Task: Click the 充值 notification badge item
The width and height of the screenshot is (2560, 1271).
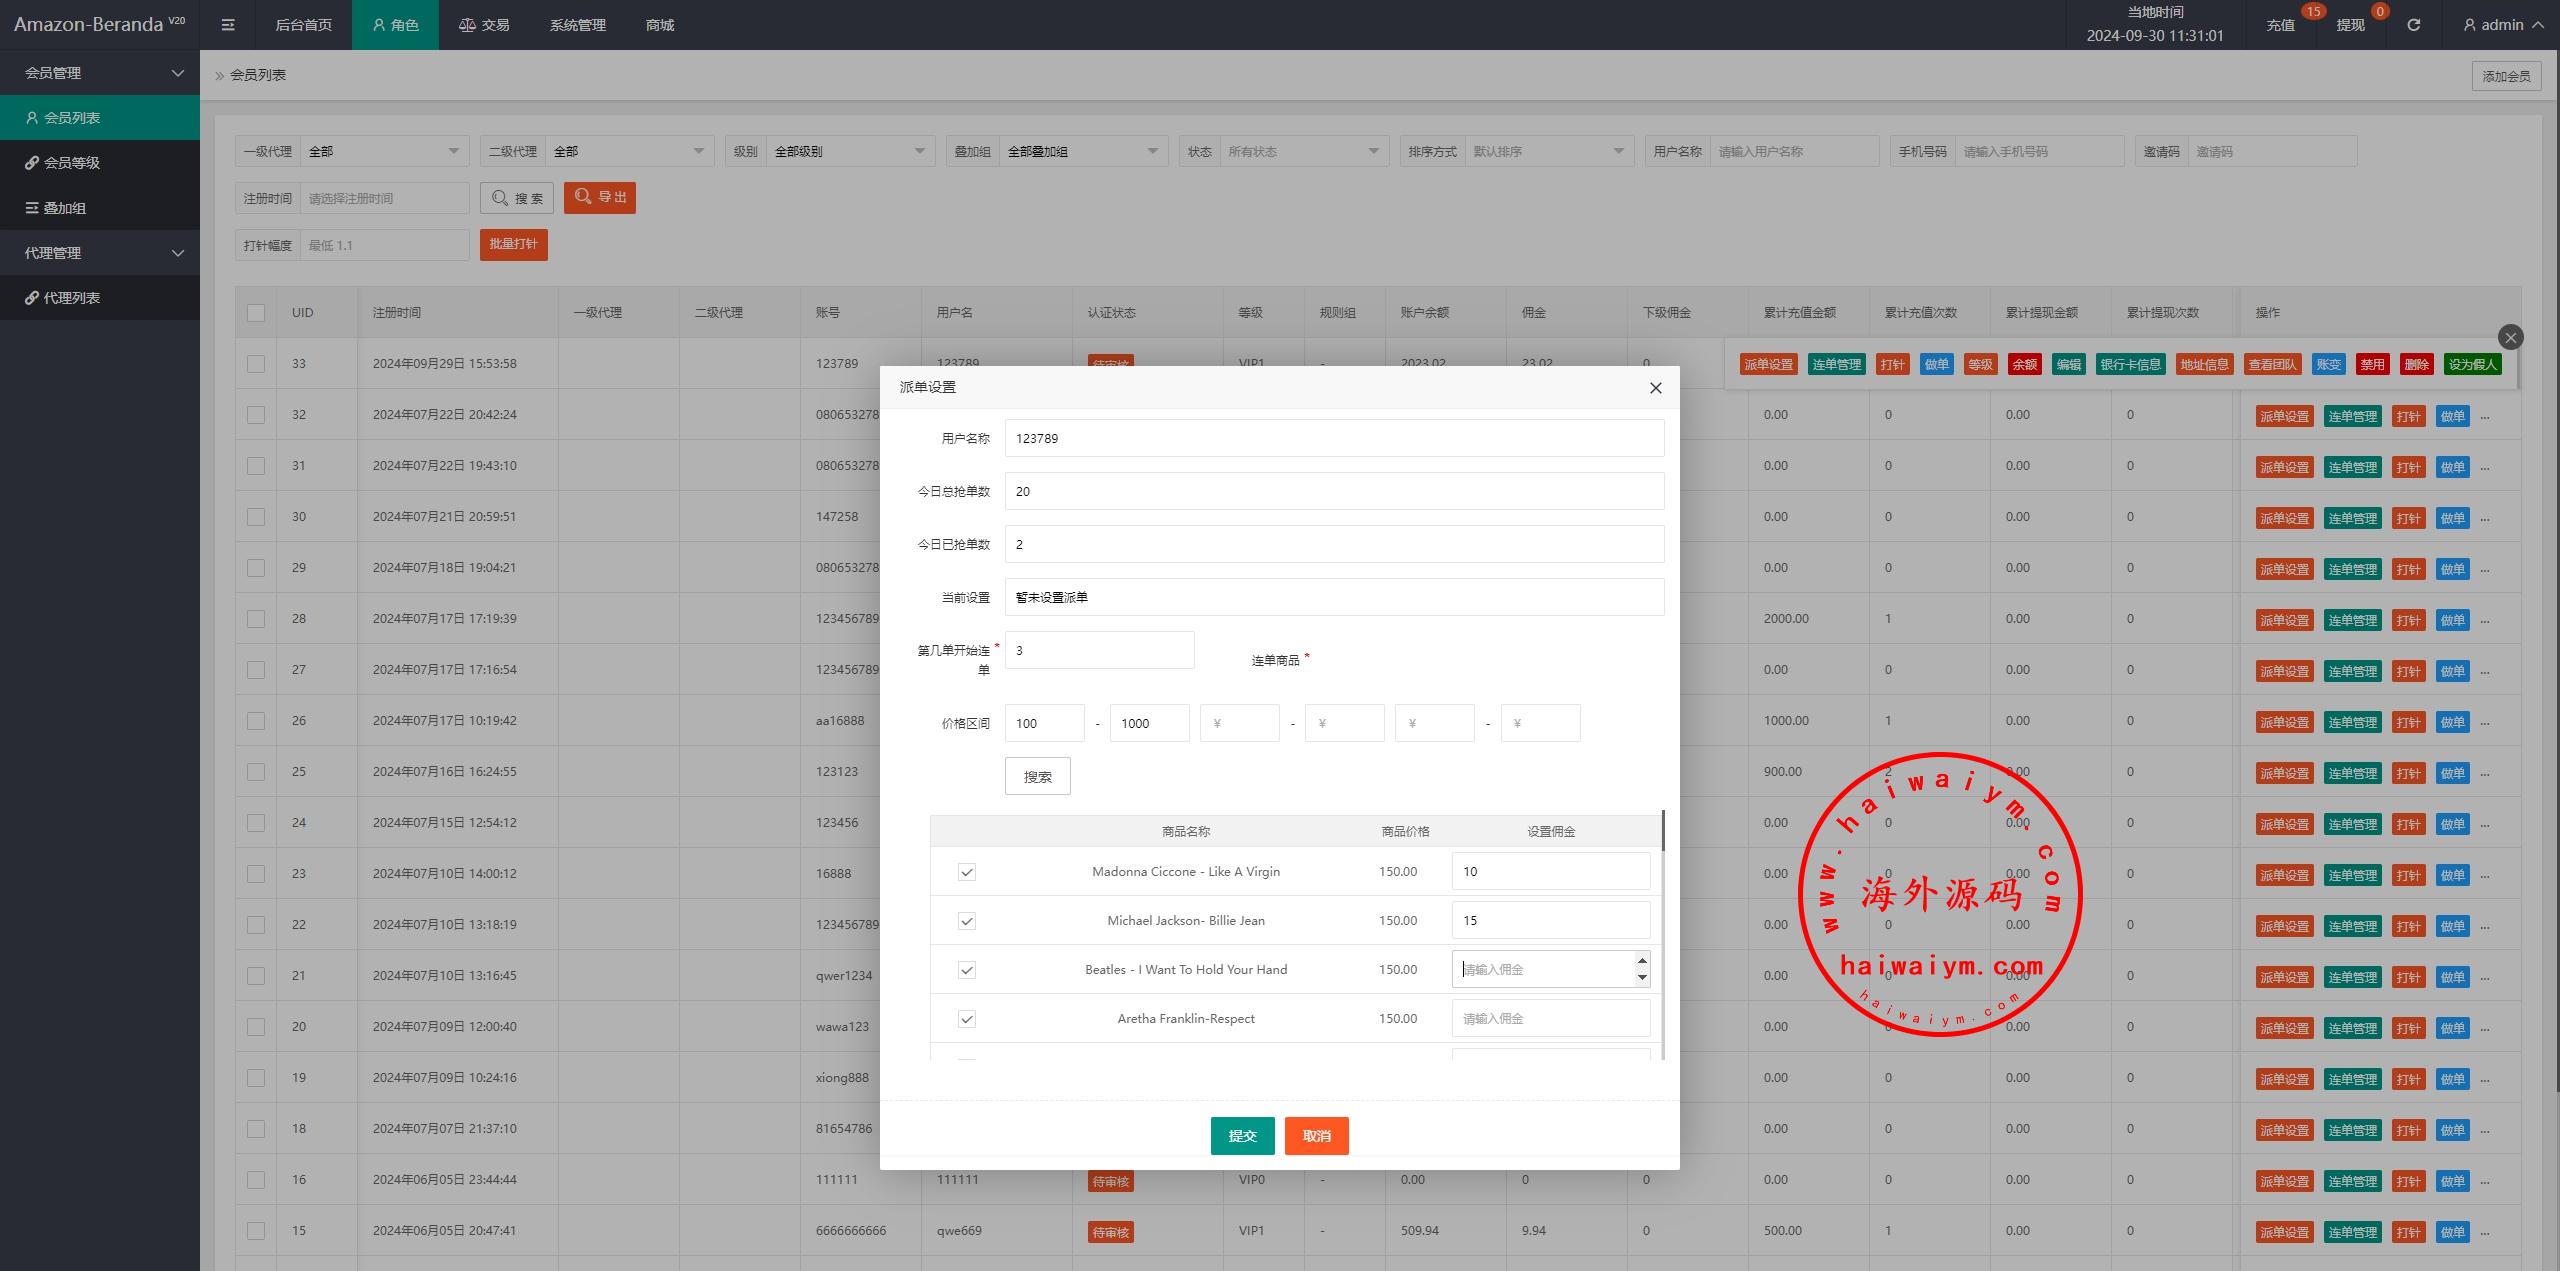Action: point(2281,25)
